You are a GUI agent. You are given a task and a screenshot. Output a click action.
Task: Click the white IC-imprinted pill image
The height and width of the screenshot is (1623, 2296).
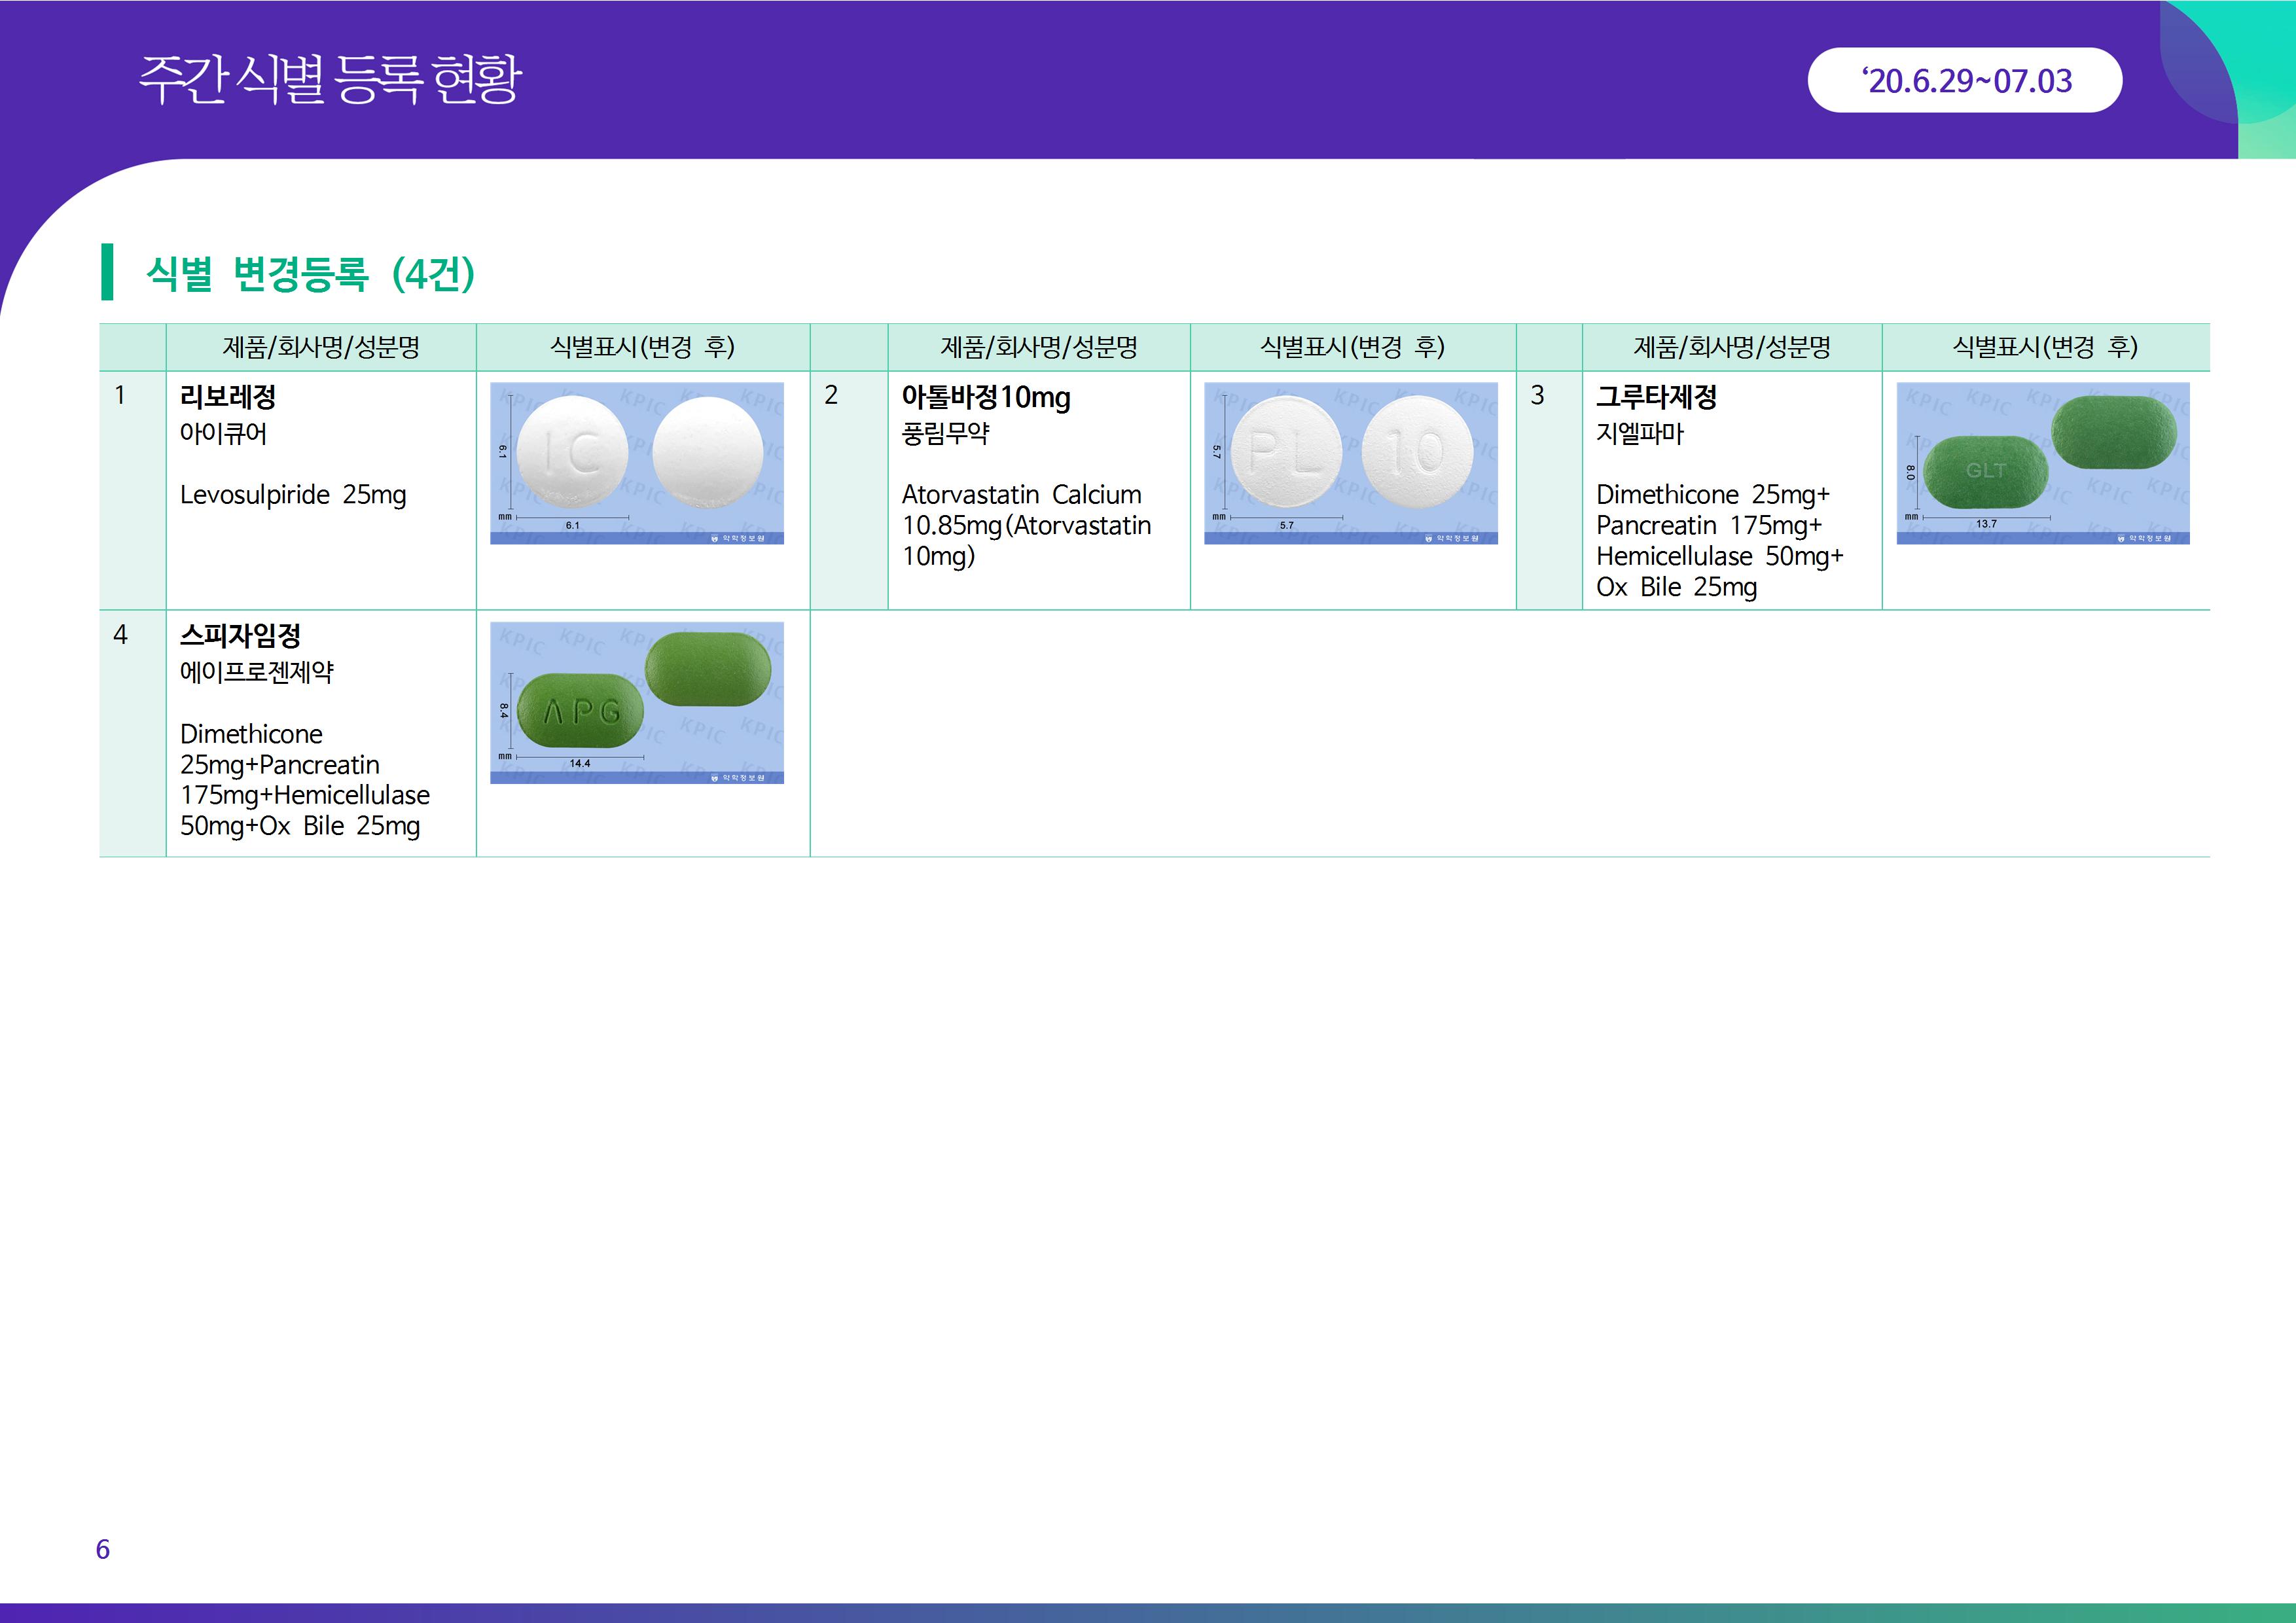point(573,451)
